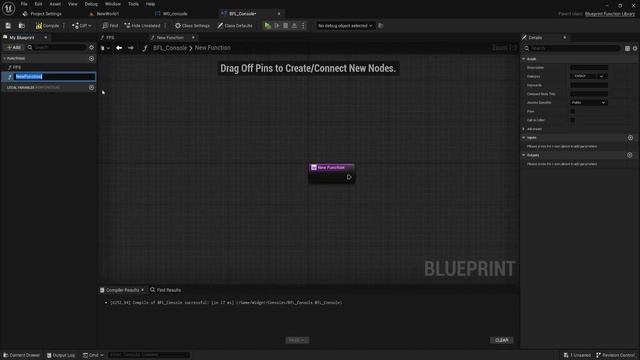Viewport: 640px width, 360px height.
Task: Open the Tools menu
Action: coord(133,4)
